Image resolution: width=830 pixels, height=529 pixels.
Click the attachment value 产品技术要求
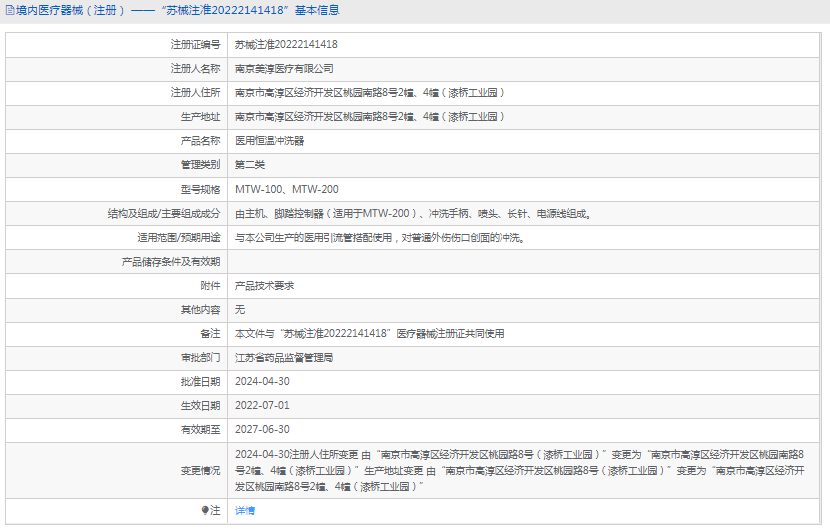pos(264,286)
